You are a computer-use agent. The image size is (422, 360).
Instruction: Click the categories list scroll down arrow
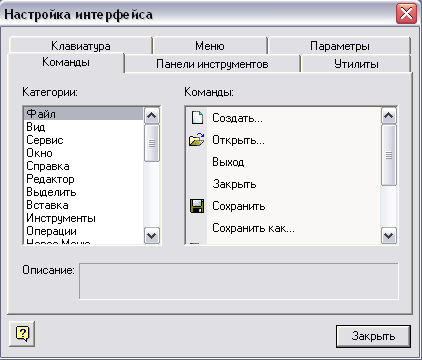coord(152,236)
